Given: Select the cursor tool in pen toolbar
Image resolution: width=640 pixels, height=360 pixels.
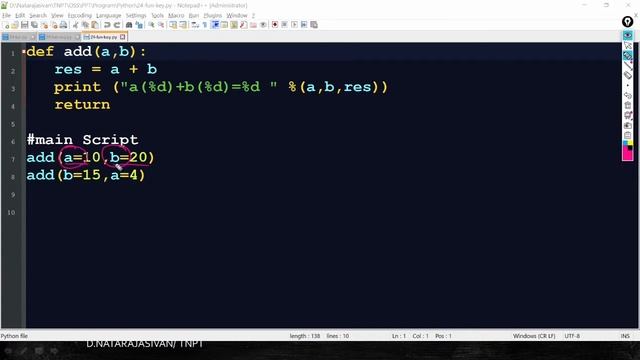Looking at the screenshot, I should coord(628,46).
